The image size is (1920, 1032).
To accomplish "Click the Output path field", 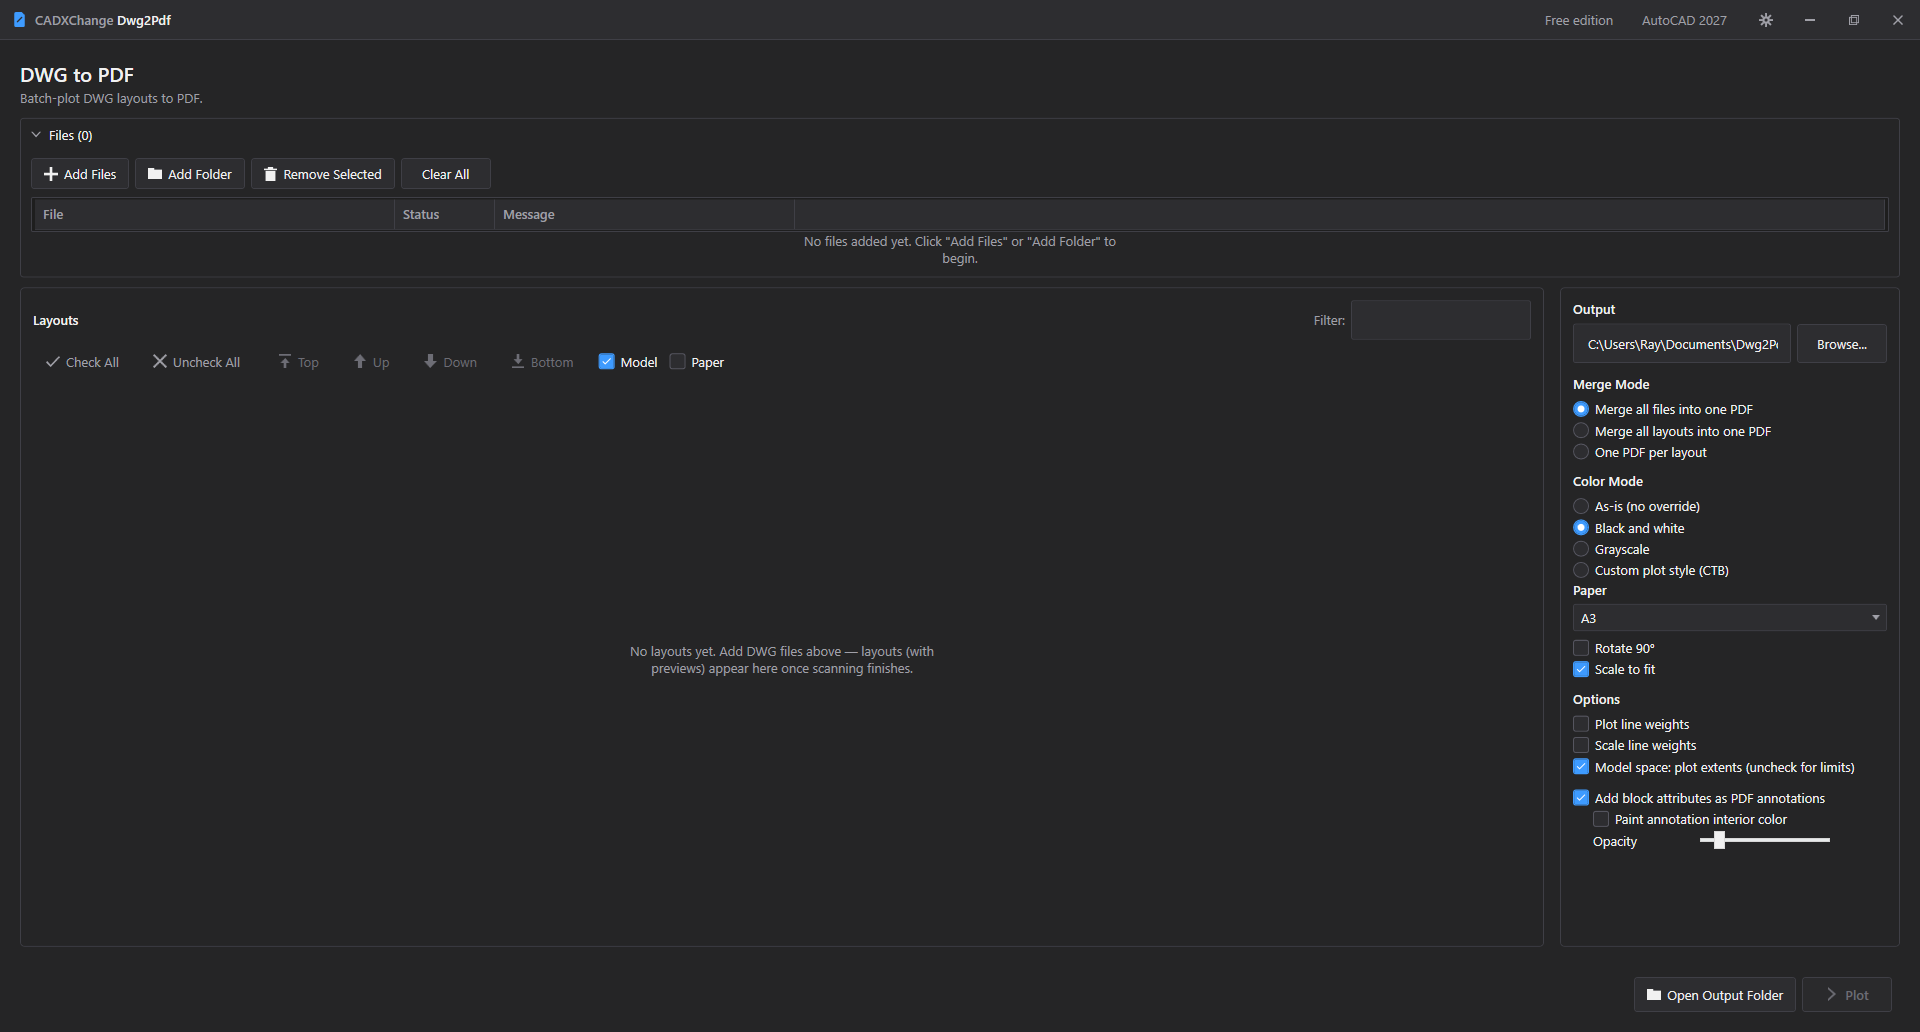I will [x=1681, y=344].
